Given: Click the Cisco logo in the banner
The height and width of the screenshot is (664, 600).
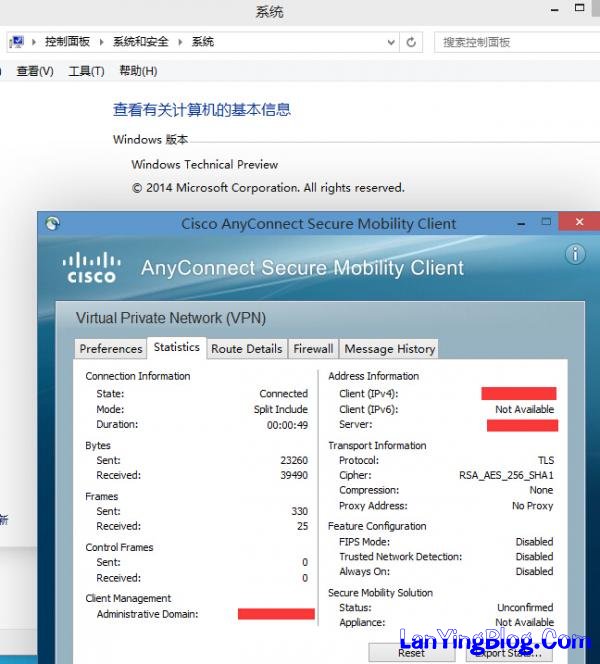Looking at the screenshot, I should pos(91,268).
